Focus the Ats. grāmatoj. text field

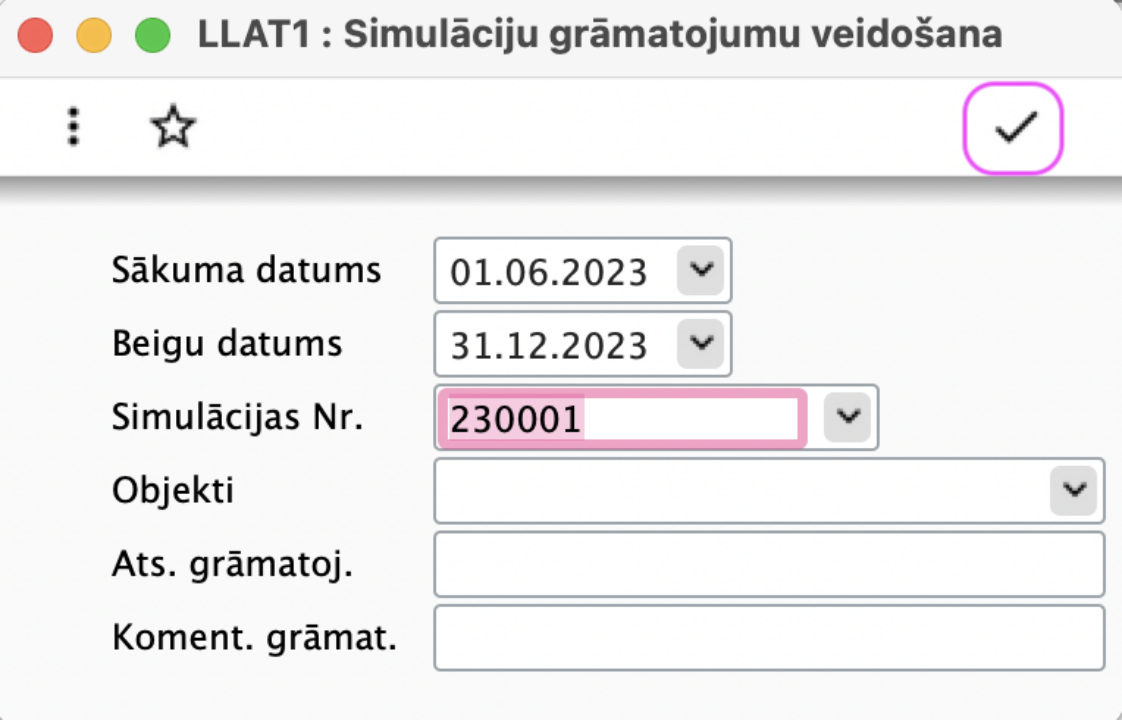pos(769,564)
